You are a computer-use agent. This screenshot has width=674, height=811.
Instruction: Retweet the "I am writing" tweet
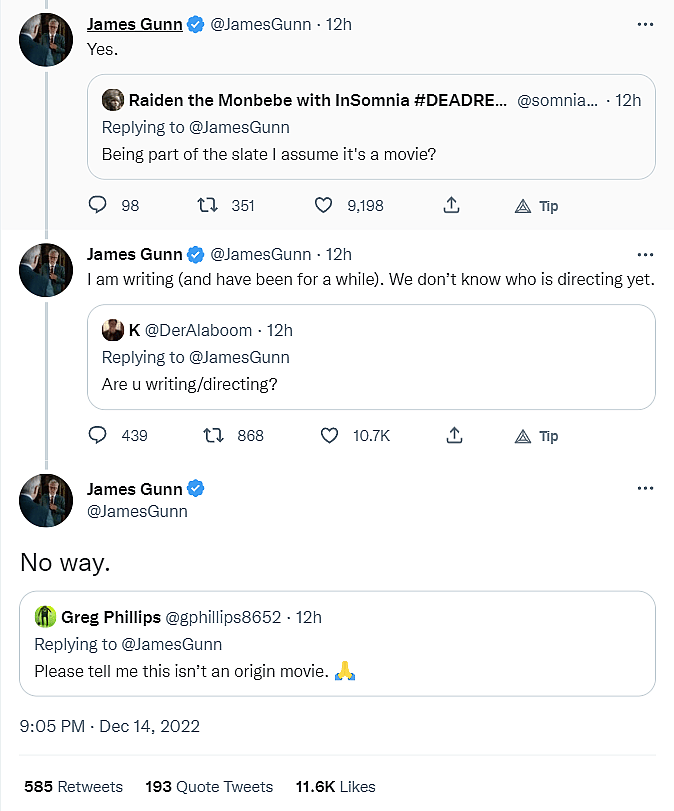point(213,435)
